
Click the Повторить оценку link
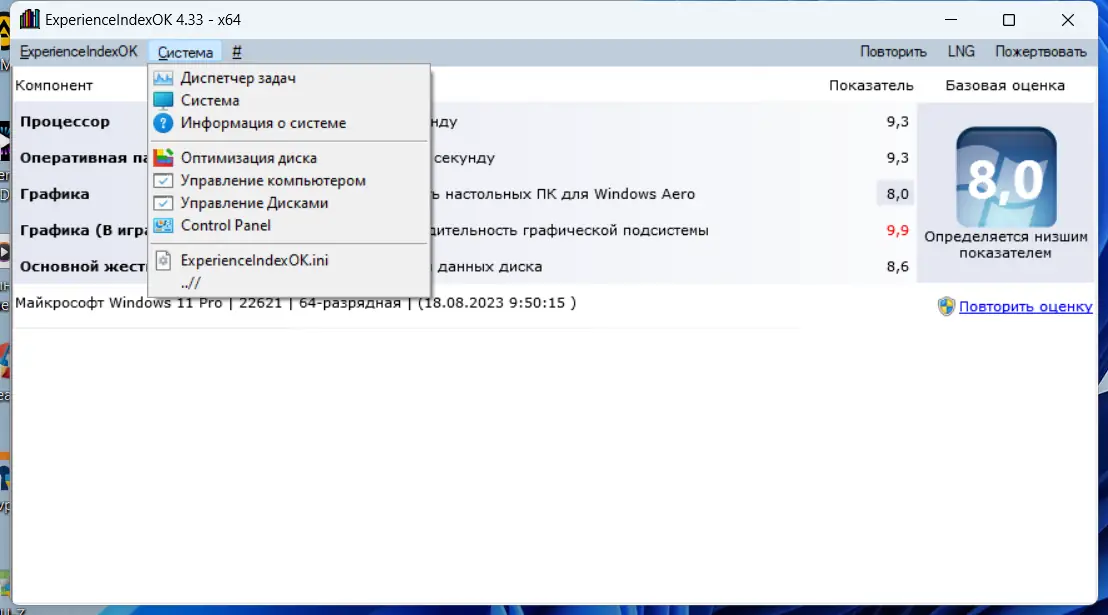click(1025, 307)
